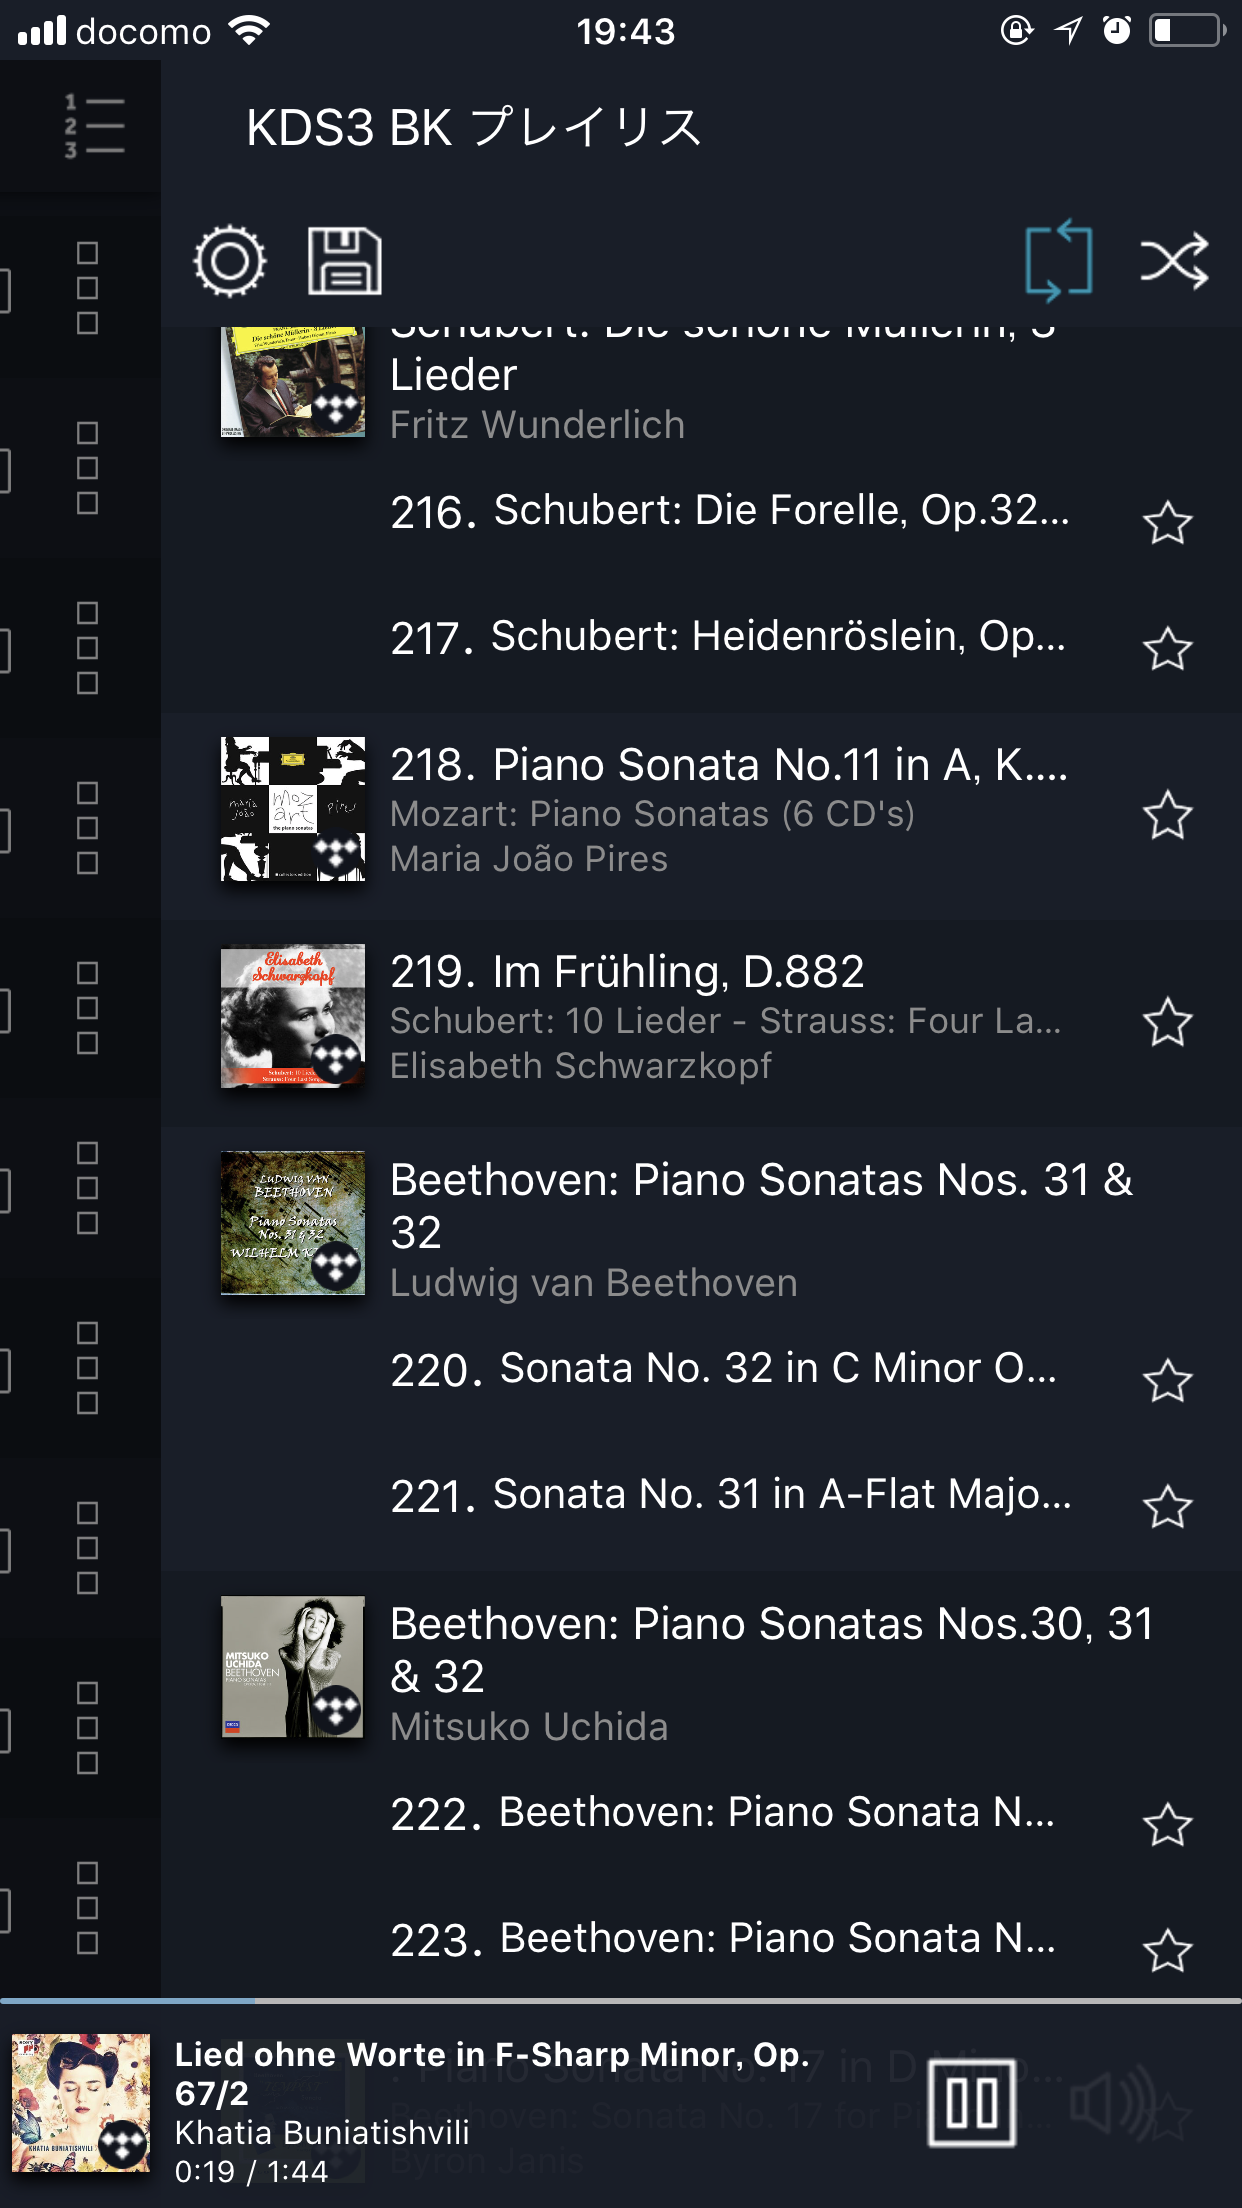Toggle shuffle playback
The image size is (1242, 2208).
pos(1174,262)
